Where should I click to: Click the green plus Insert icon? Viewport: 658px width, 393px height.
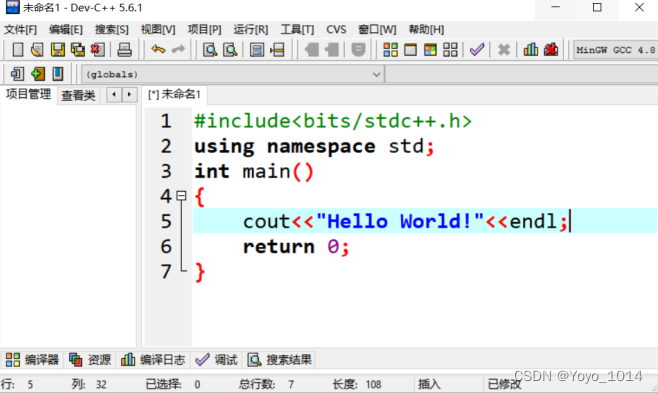tap(37, 74)
